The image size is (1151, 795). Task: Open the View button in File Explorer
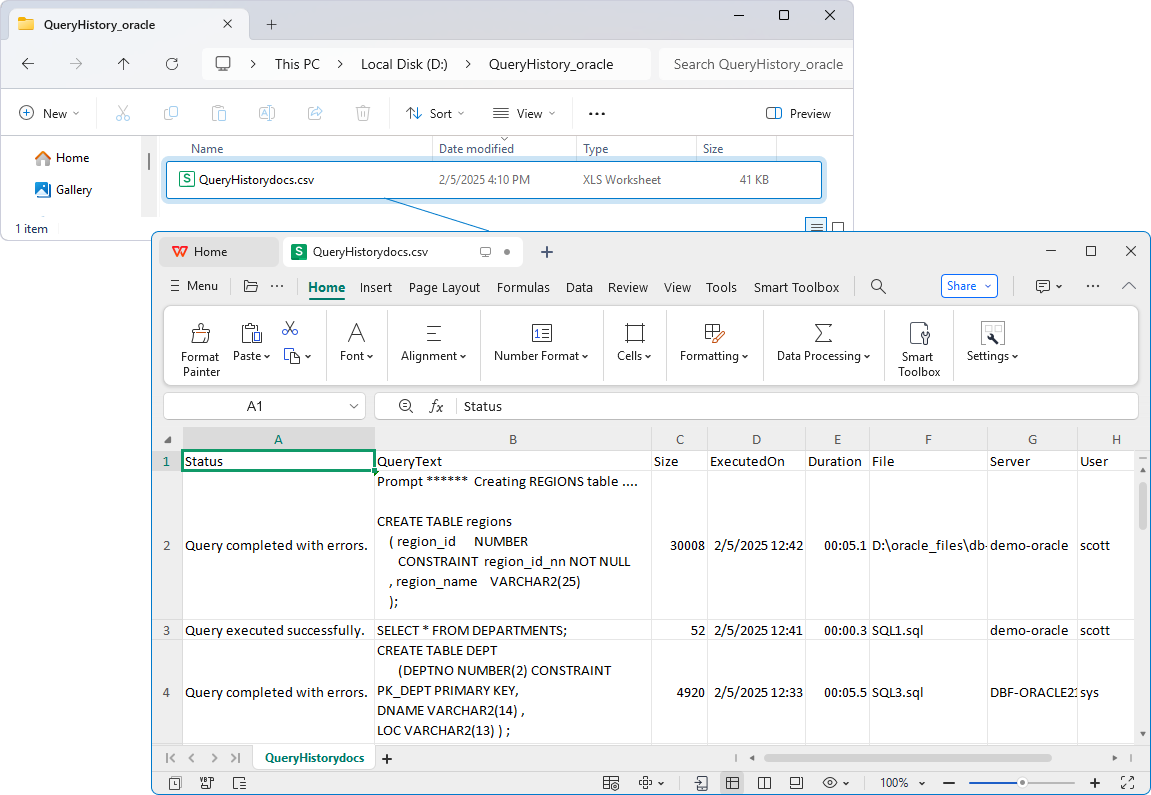pyautogui.click(x=524, y=114)
